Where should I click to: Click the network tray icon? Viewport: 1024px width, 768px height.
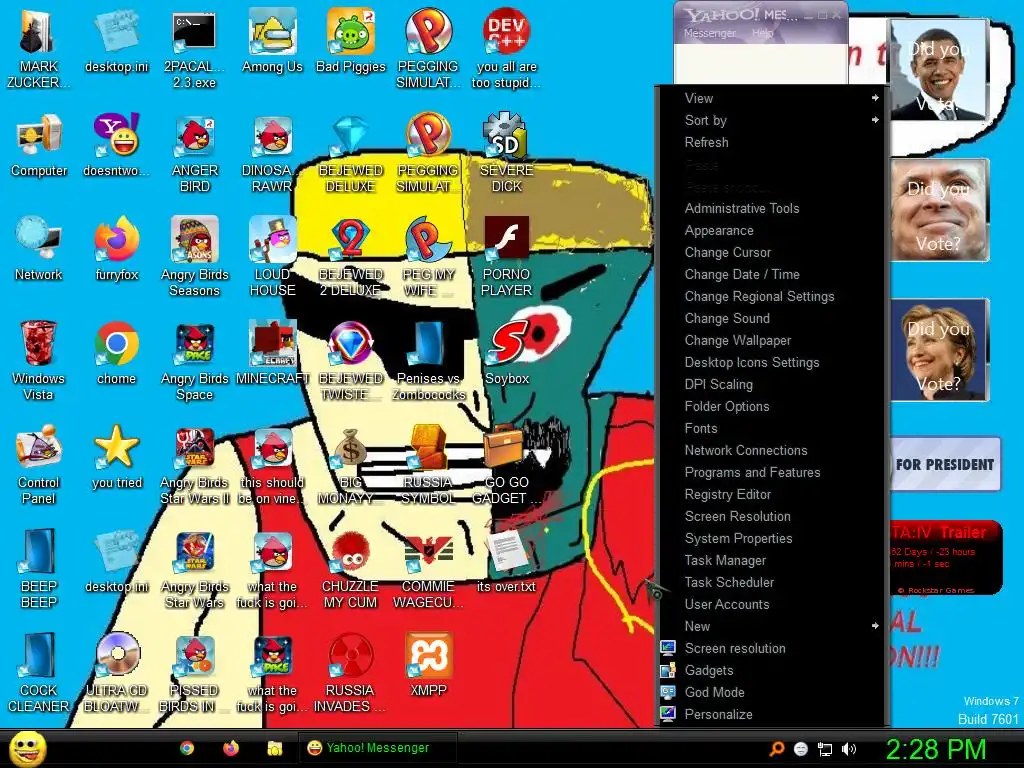pos(825,749)
